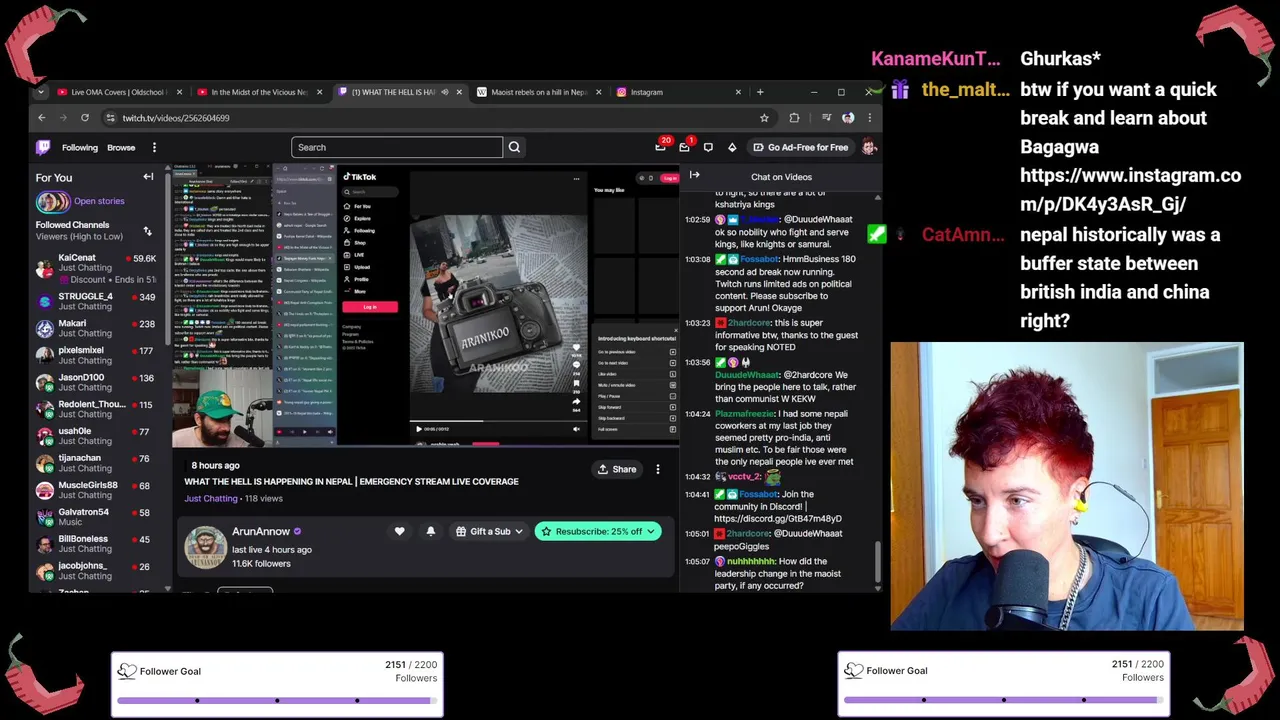Reload the Twitch page
This screenshot has height=720, width=1280.
(85, 117)
